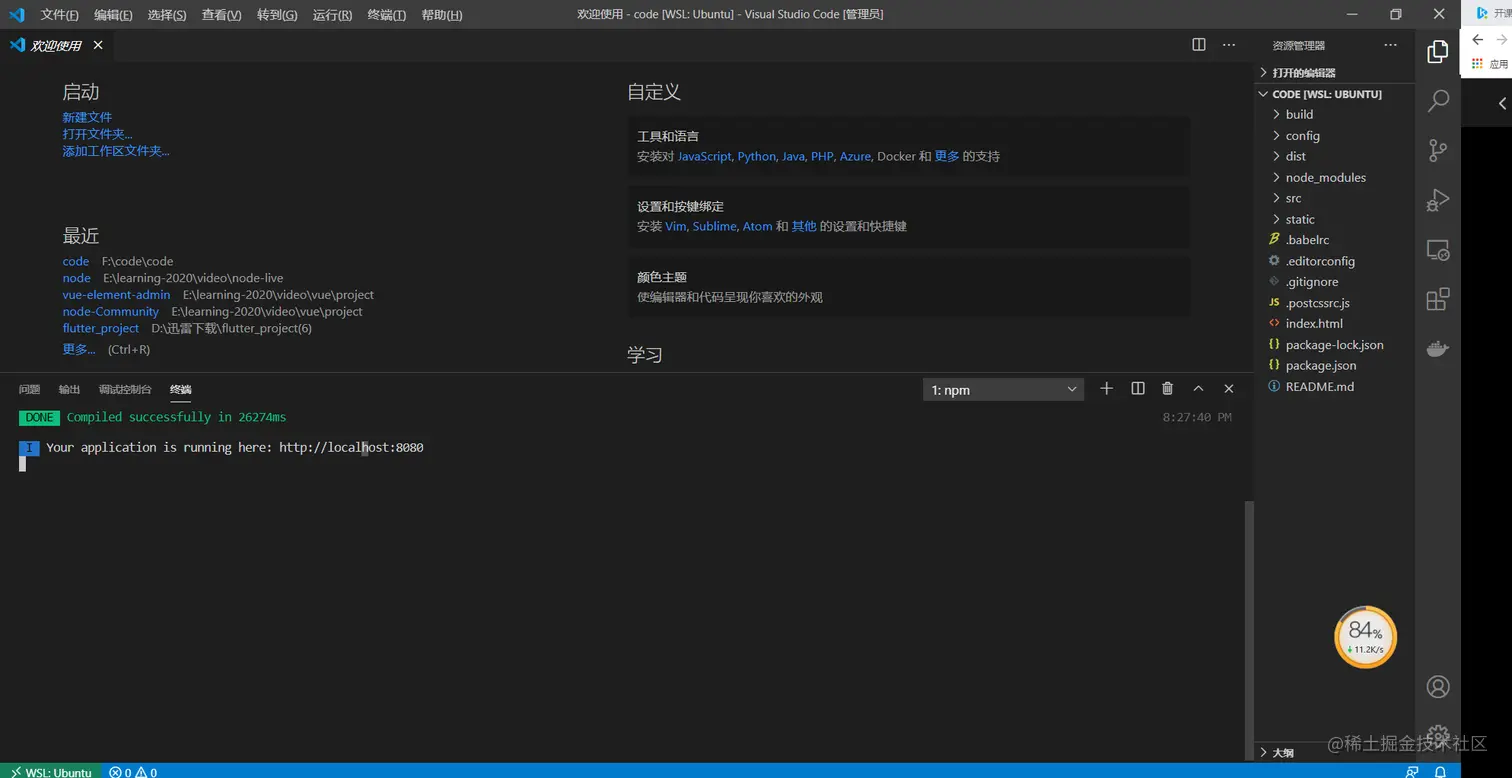Click the WSL: Ubuntu remote indicator
This screenshot has width=1512, height=778.
51,772
